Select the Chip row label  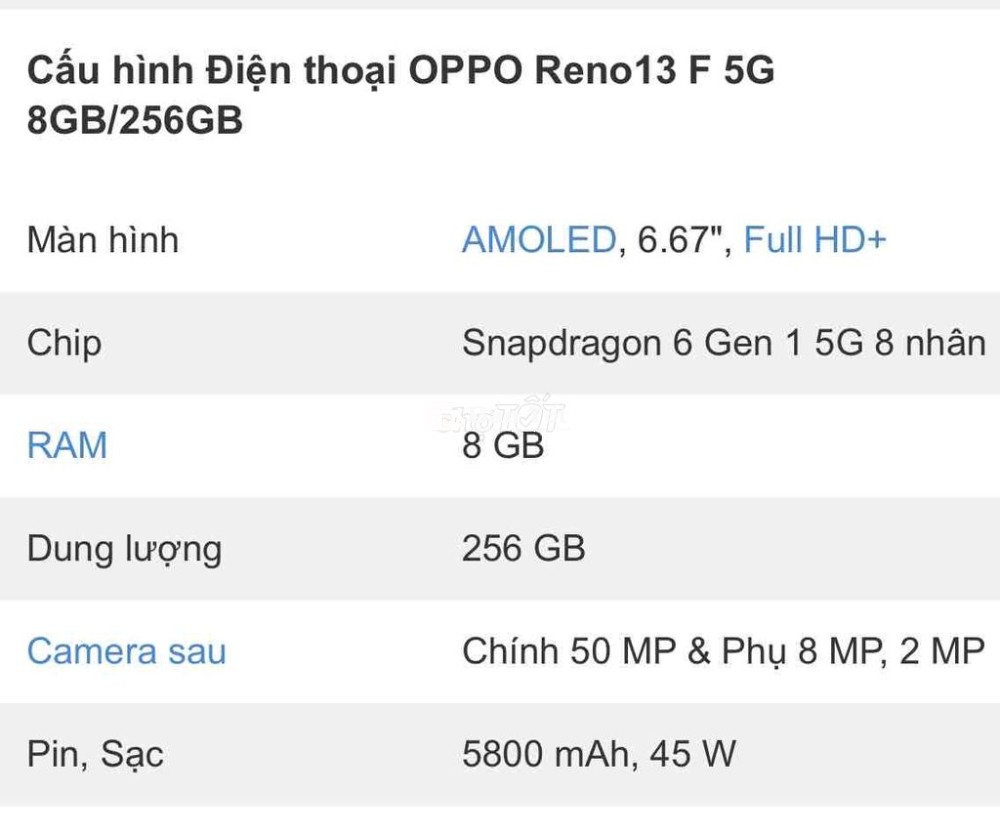[x=64, y=344]
